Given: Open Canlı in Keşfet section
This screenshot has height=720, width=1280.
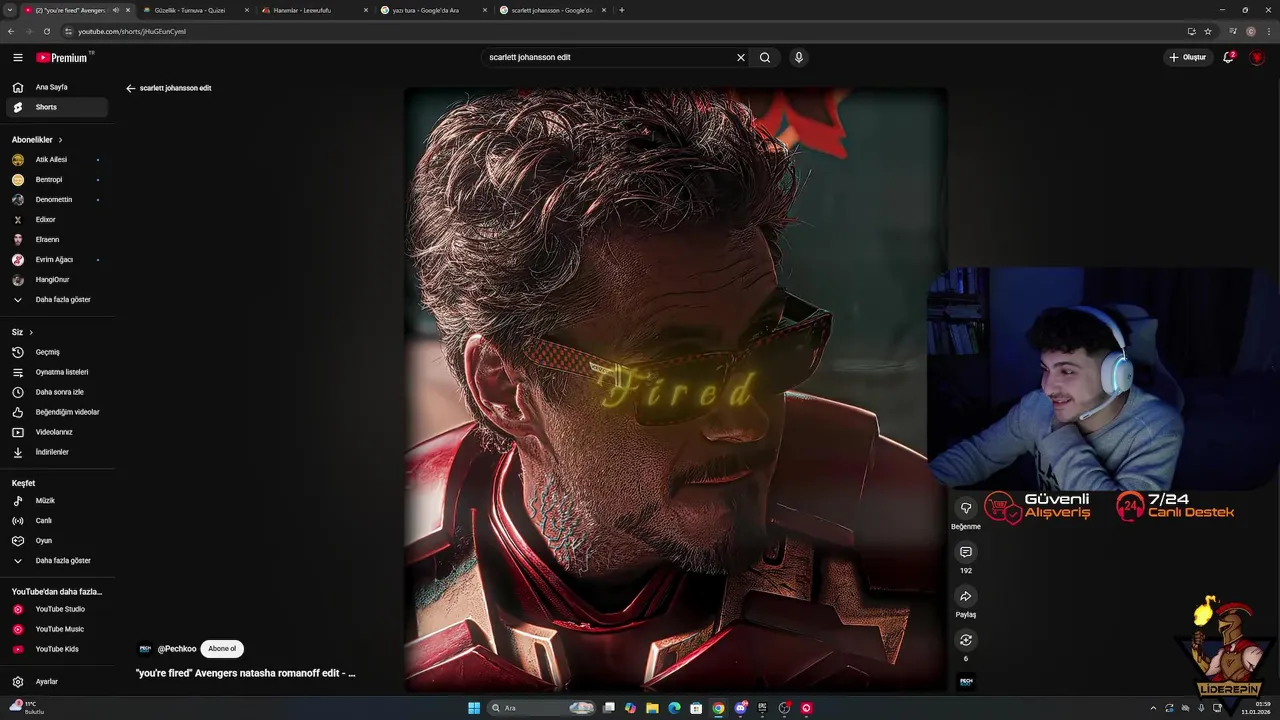Looking at the screenshot, I should pos(57,520).
